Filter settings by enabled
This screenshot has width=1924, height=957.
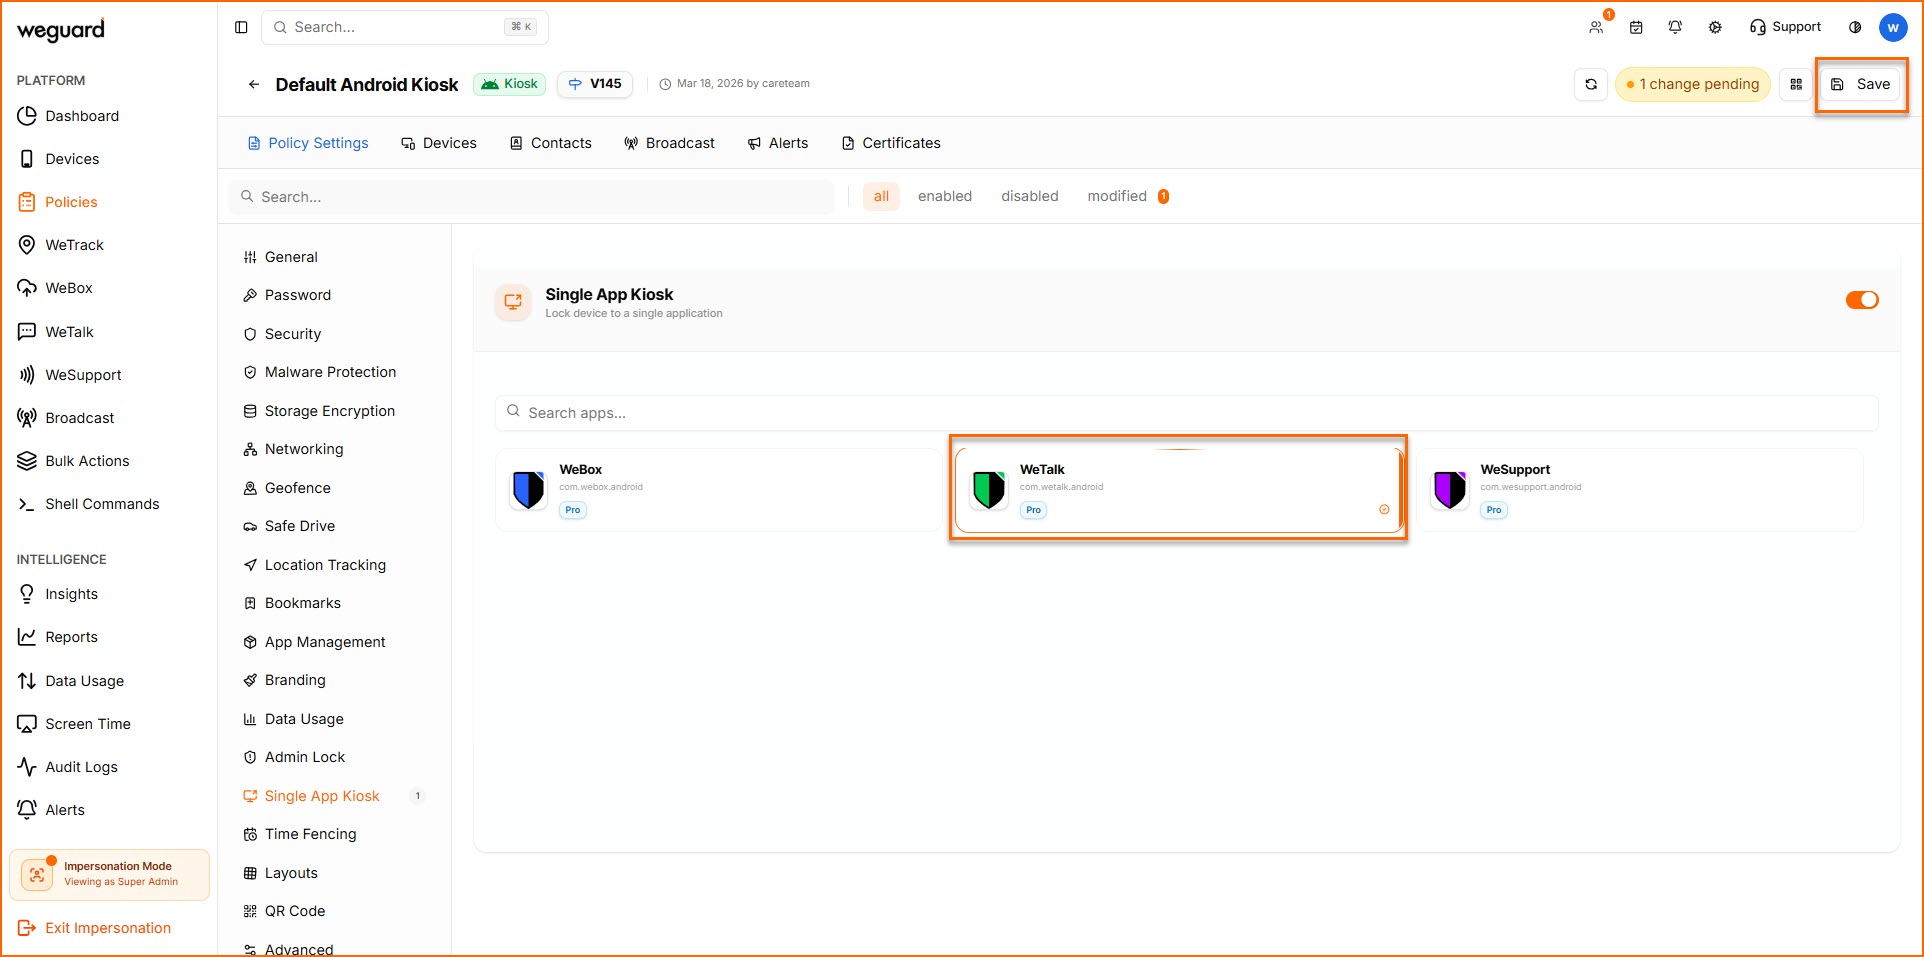click(x=944, y=196)
